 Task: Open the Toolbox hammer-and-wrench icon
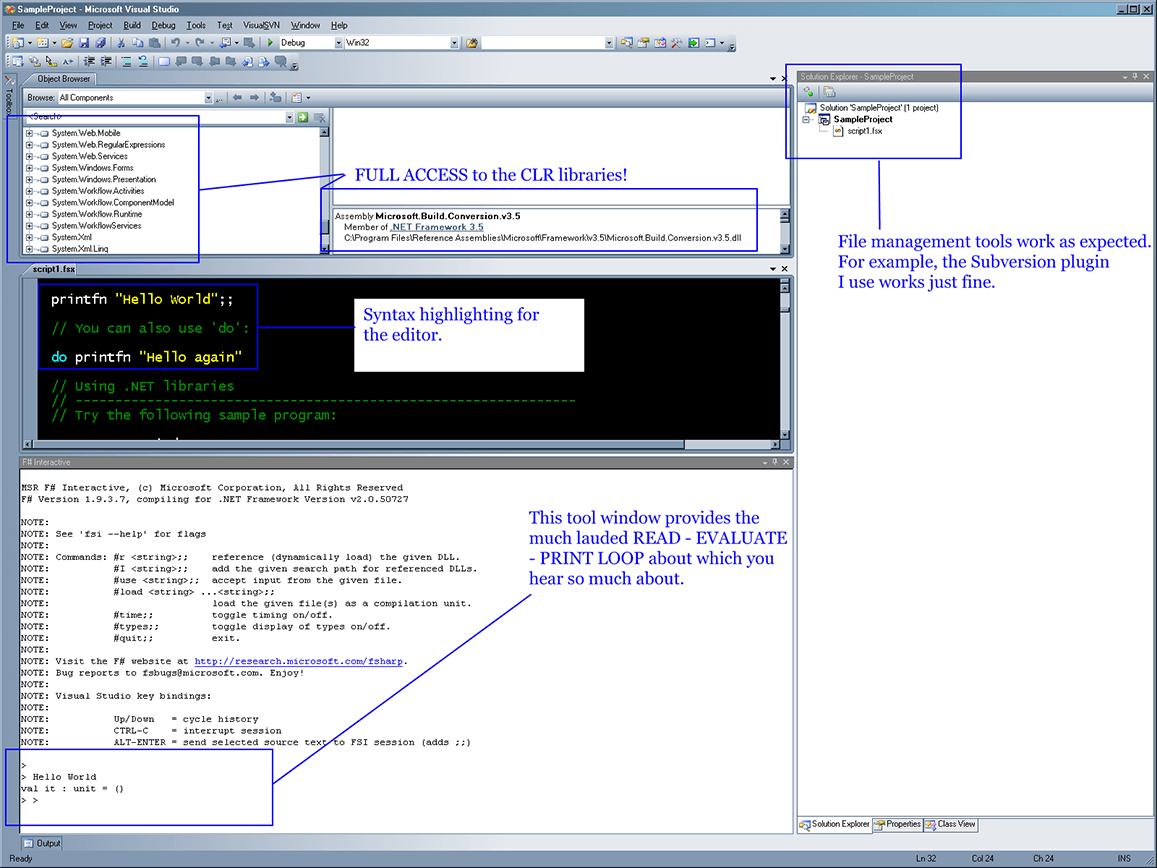coord(677,43)
